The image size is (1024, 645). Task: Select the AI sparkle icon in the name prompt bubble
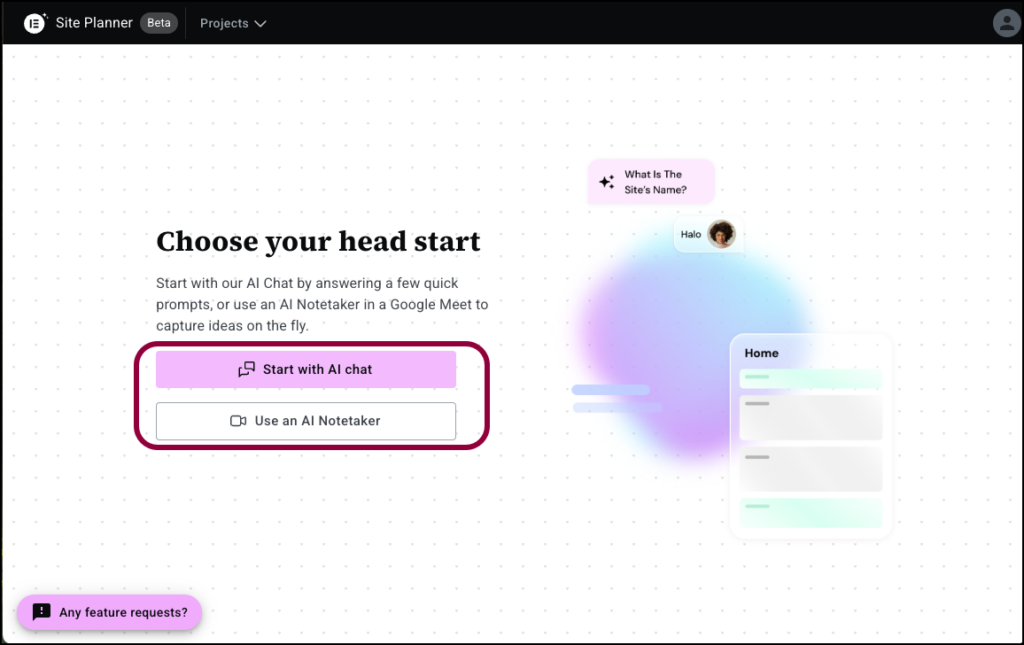(x=605, y=181)
